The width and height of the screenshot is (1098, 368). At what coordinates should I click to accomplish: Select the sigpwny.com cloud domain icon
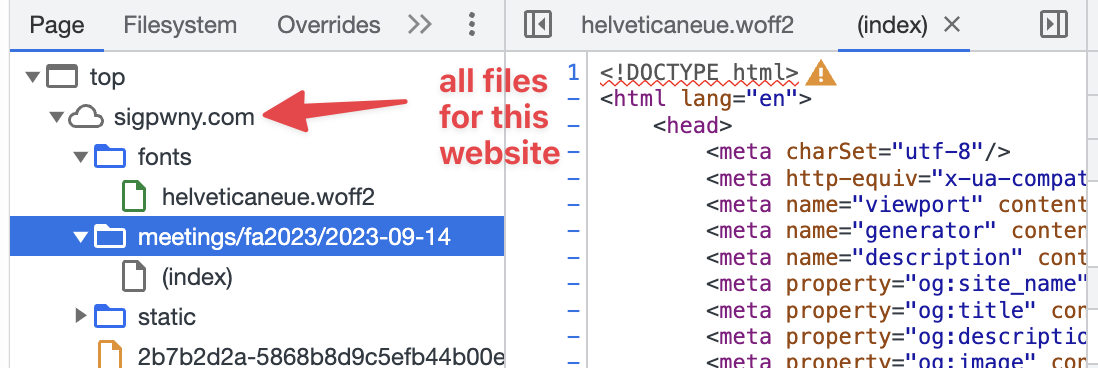click(x=85, y=117)
